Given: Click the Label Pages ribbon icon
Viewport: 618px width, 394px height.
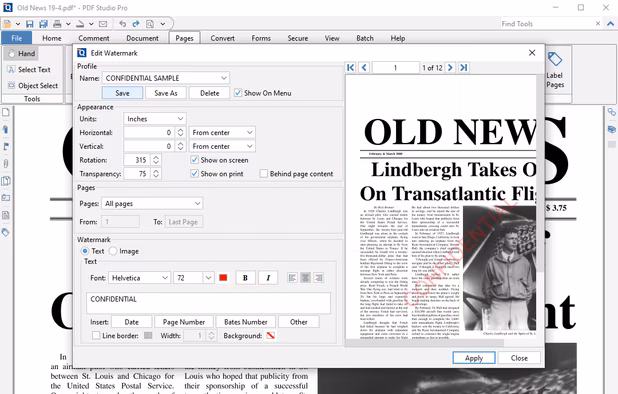Looking at the screenshot, I should 555,70.
